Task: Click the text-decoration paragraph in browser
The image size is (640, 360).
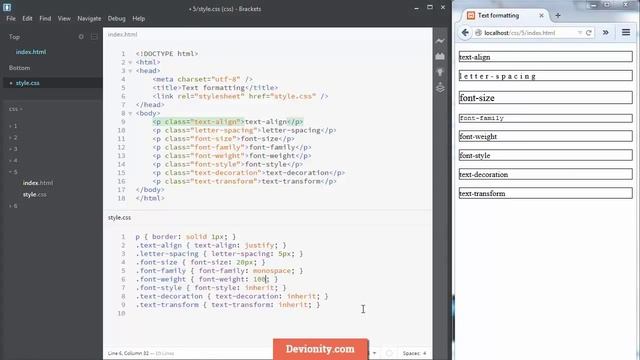Action: (546, 174)
